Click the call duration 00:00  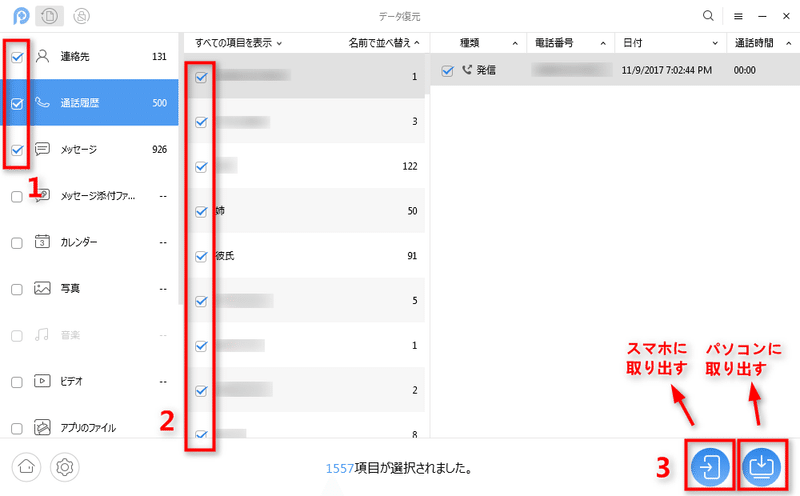click(744, 70)
